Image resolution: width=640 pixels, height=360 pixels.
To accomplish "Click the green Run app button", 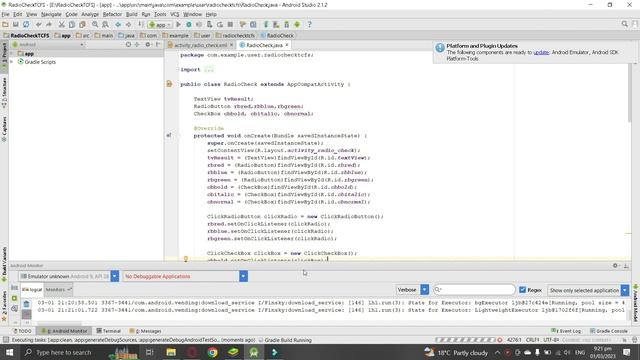I will pos(178,24).
